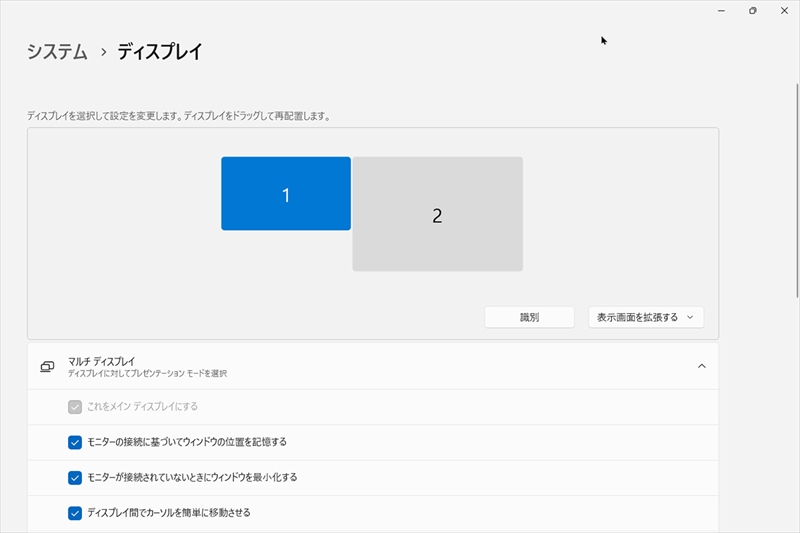Close the settings window

[x=784, y=11]
